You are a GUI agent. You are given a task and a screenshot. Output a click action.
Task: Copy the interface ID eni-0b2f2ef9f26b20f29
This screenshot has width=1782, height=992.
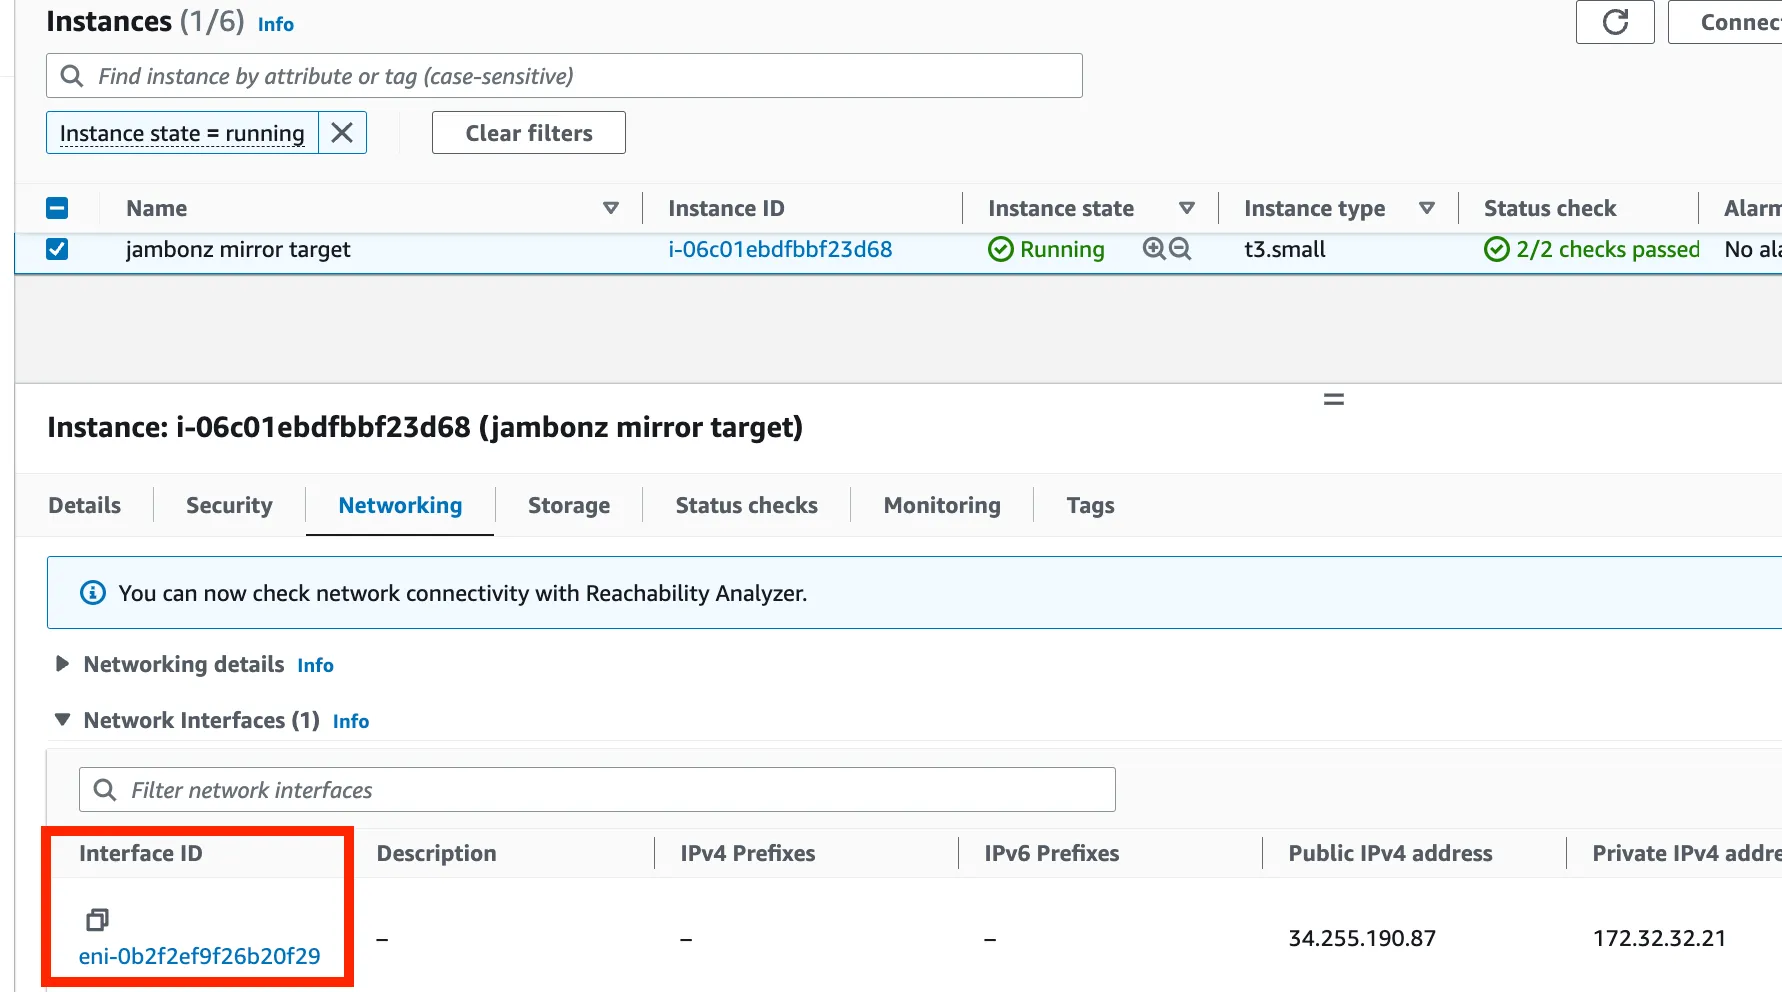click(x=97, y=919)
